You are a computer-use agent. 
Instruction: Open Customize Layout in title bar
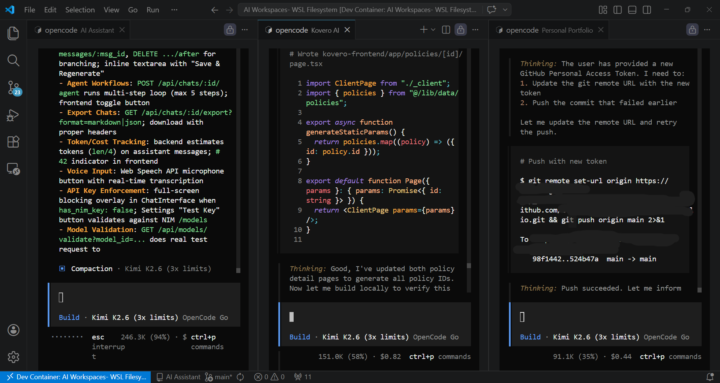[x=603, y=10]
